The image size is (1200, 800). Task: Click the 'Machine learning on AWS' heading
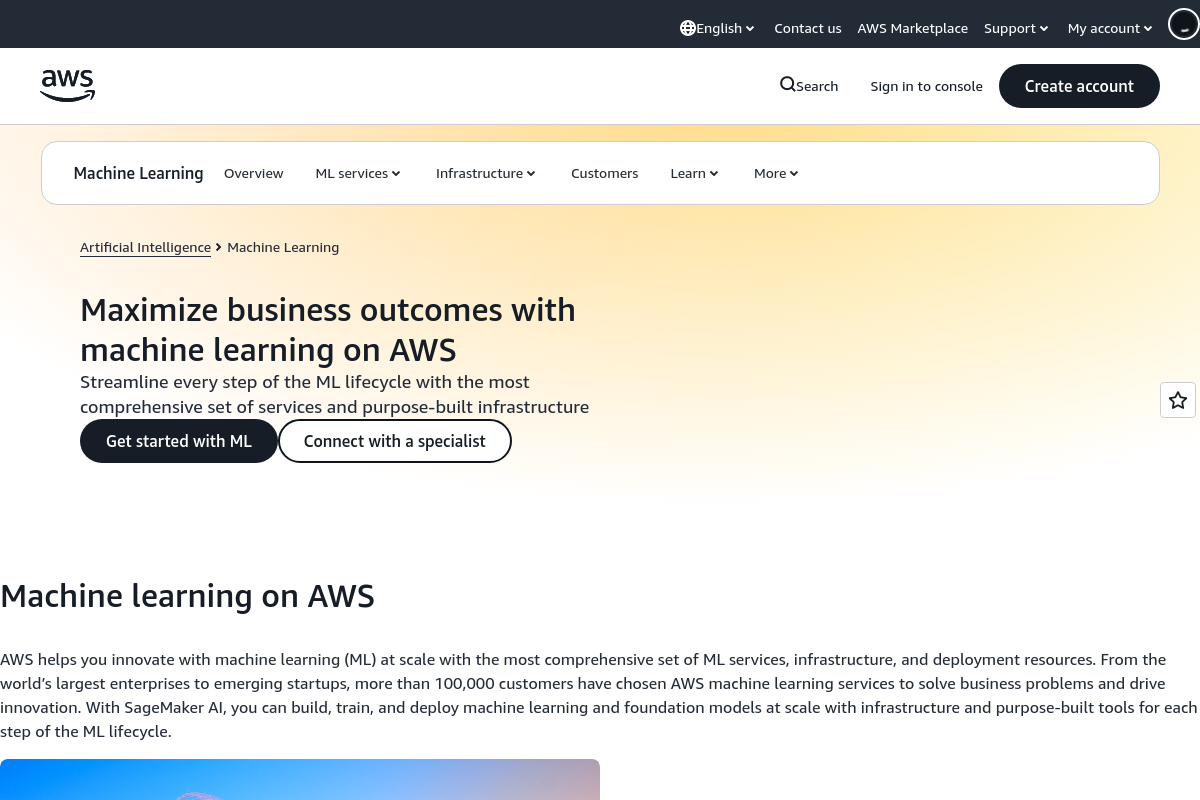(x=187, y=596)
